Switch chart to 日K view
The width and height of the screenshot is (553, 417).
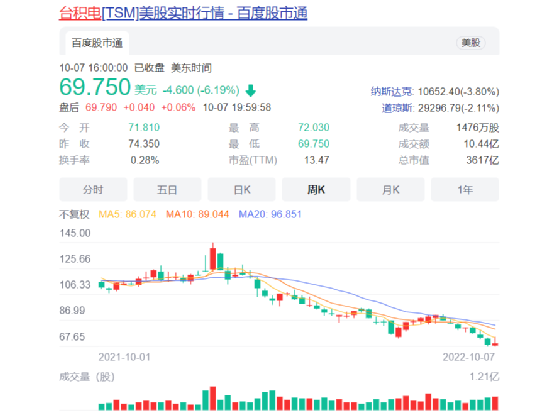click(x=242, y=190)
